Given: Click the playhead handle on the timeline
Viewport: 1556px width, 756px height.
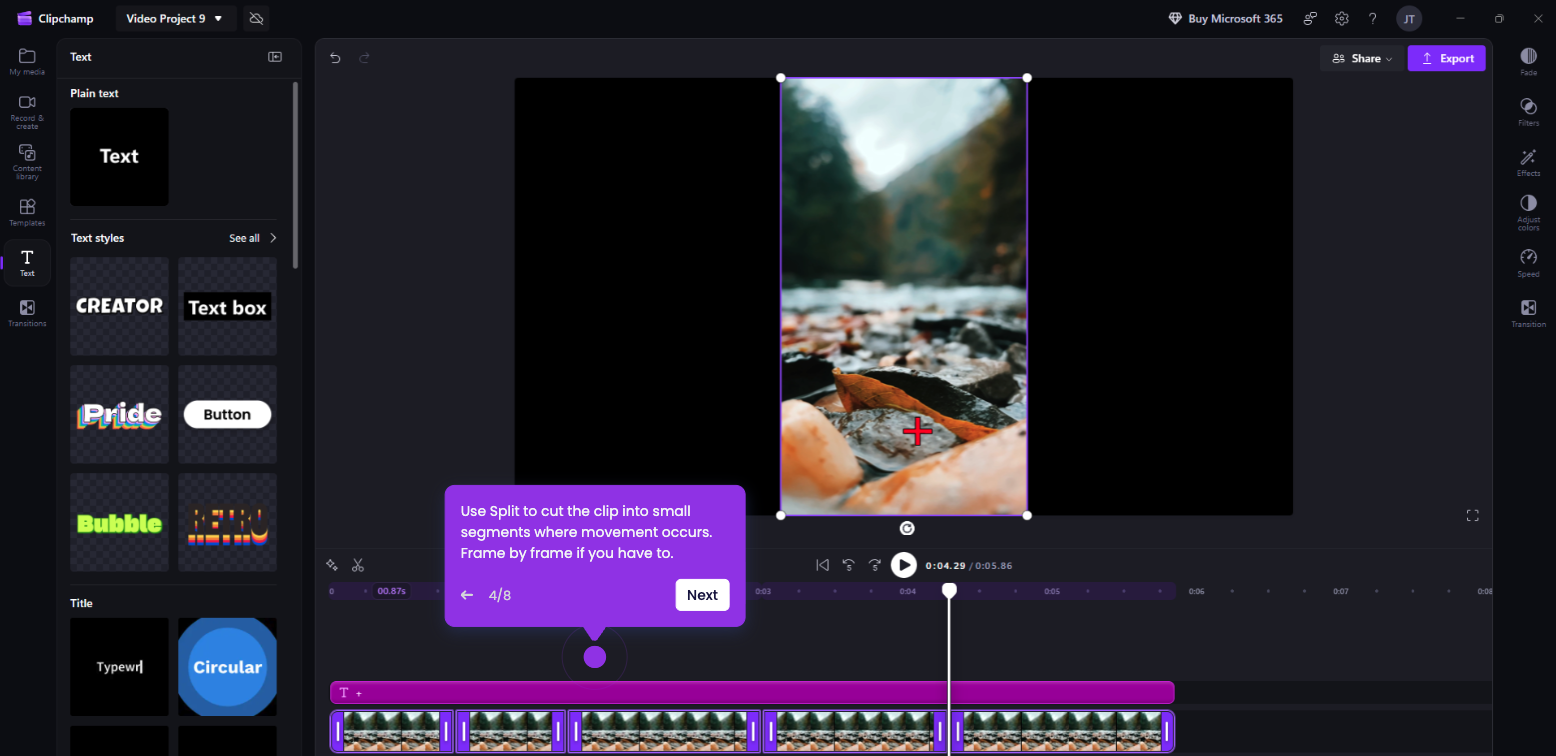Looking at the screenshot, I should tap(949, 591).
